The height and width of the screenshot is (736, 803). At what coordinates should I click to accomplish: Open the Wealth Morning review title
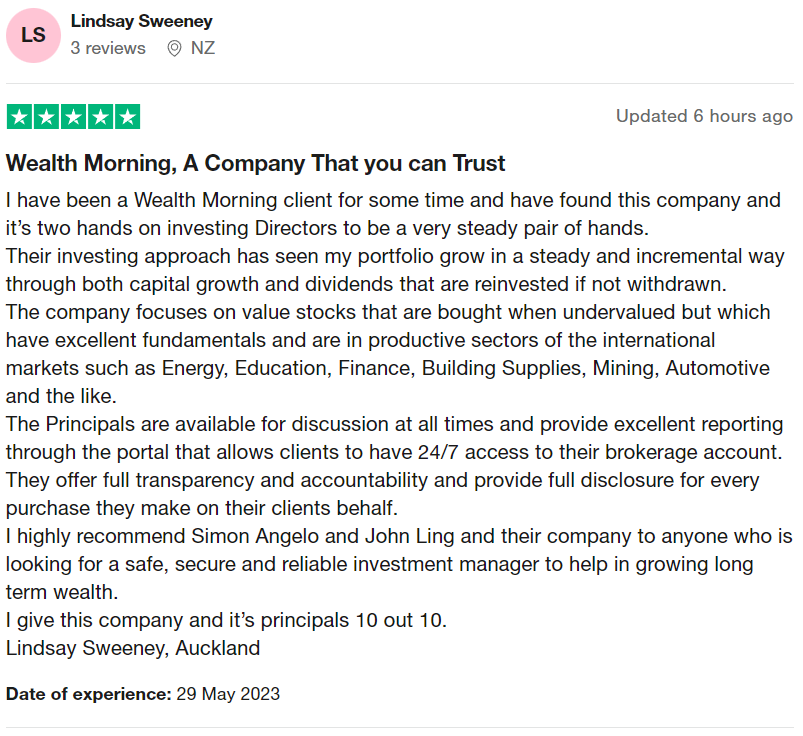[256, 163]
